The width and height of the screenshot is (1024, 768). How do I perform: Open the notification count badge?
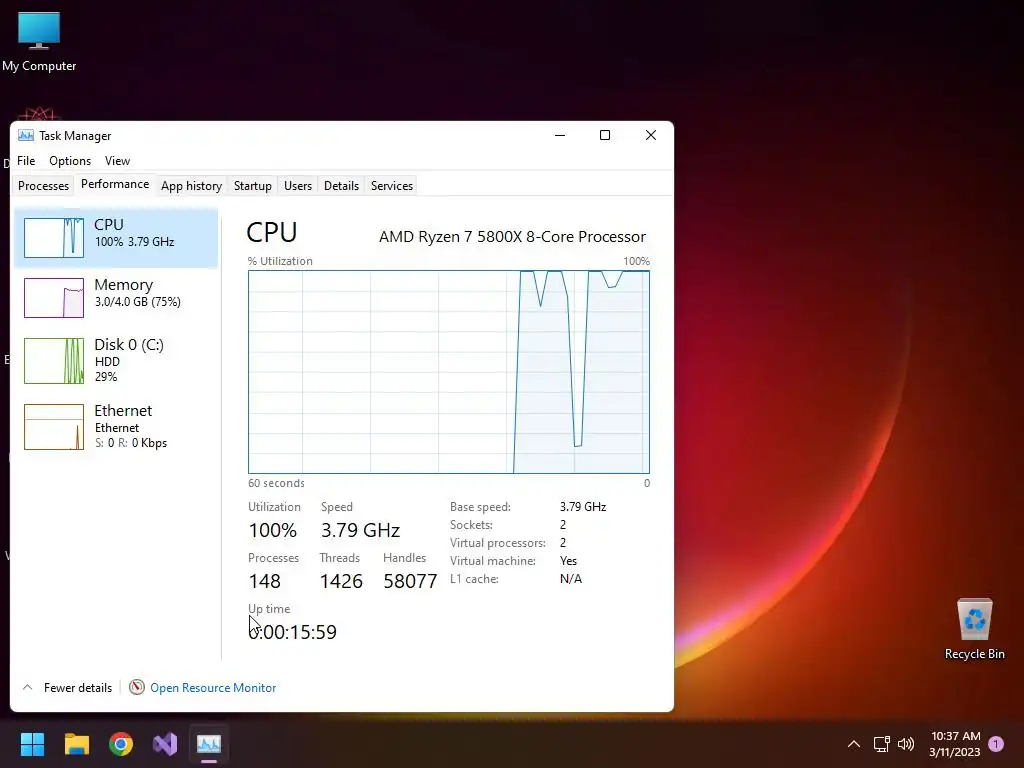point(996,744)
